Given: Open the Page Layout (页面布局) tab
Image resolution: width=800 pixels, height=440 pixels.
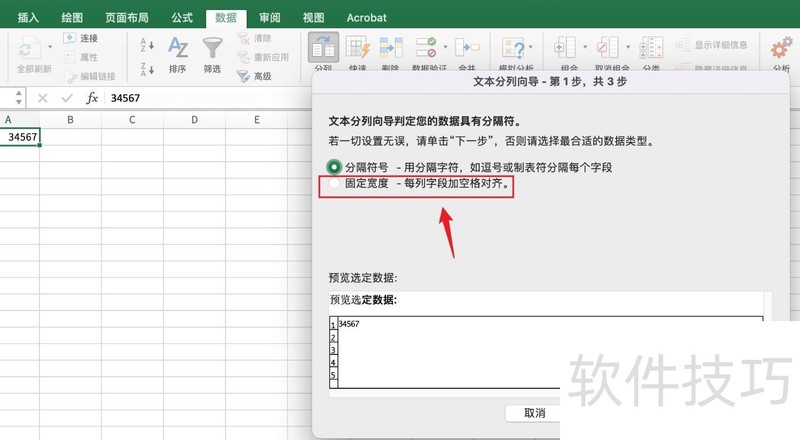Looking at the screenshot, I should [127, 18].
